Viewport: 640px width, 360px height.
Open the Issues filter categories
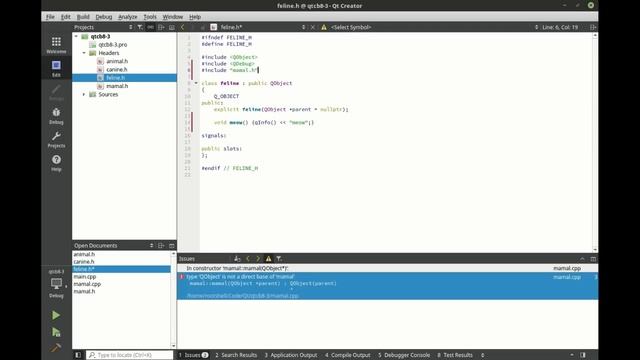tap(279, 258)
